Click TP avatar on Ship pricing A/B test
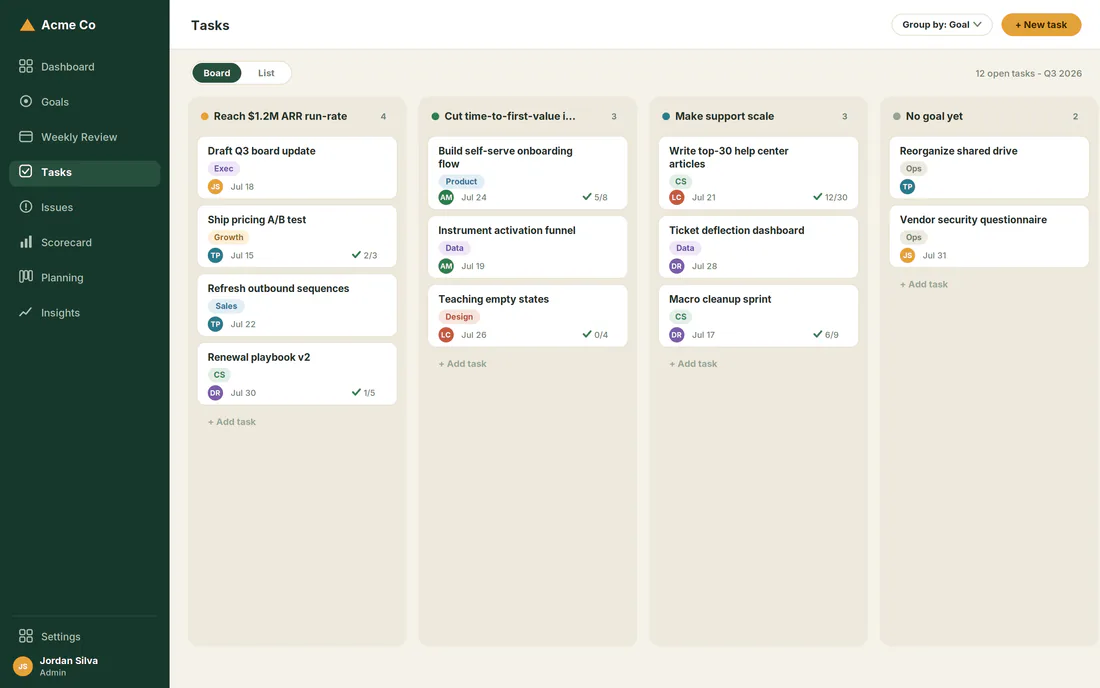The width and height of the screenshot is (1100, 688). pos(215,255)
